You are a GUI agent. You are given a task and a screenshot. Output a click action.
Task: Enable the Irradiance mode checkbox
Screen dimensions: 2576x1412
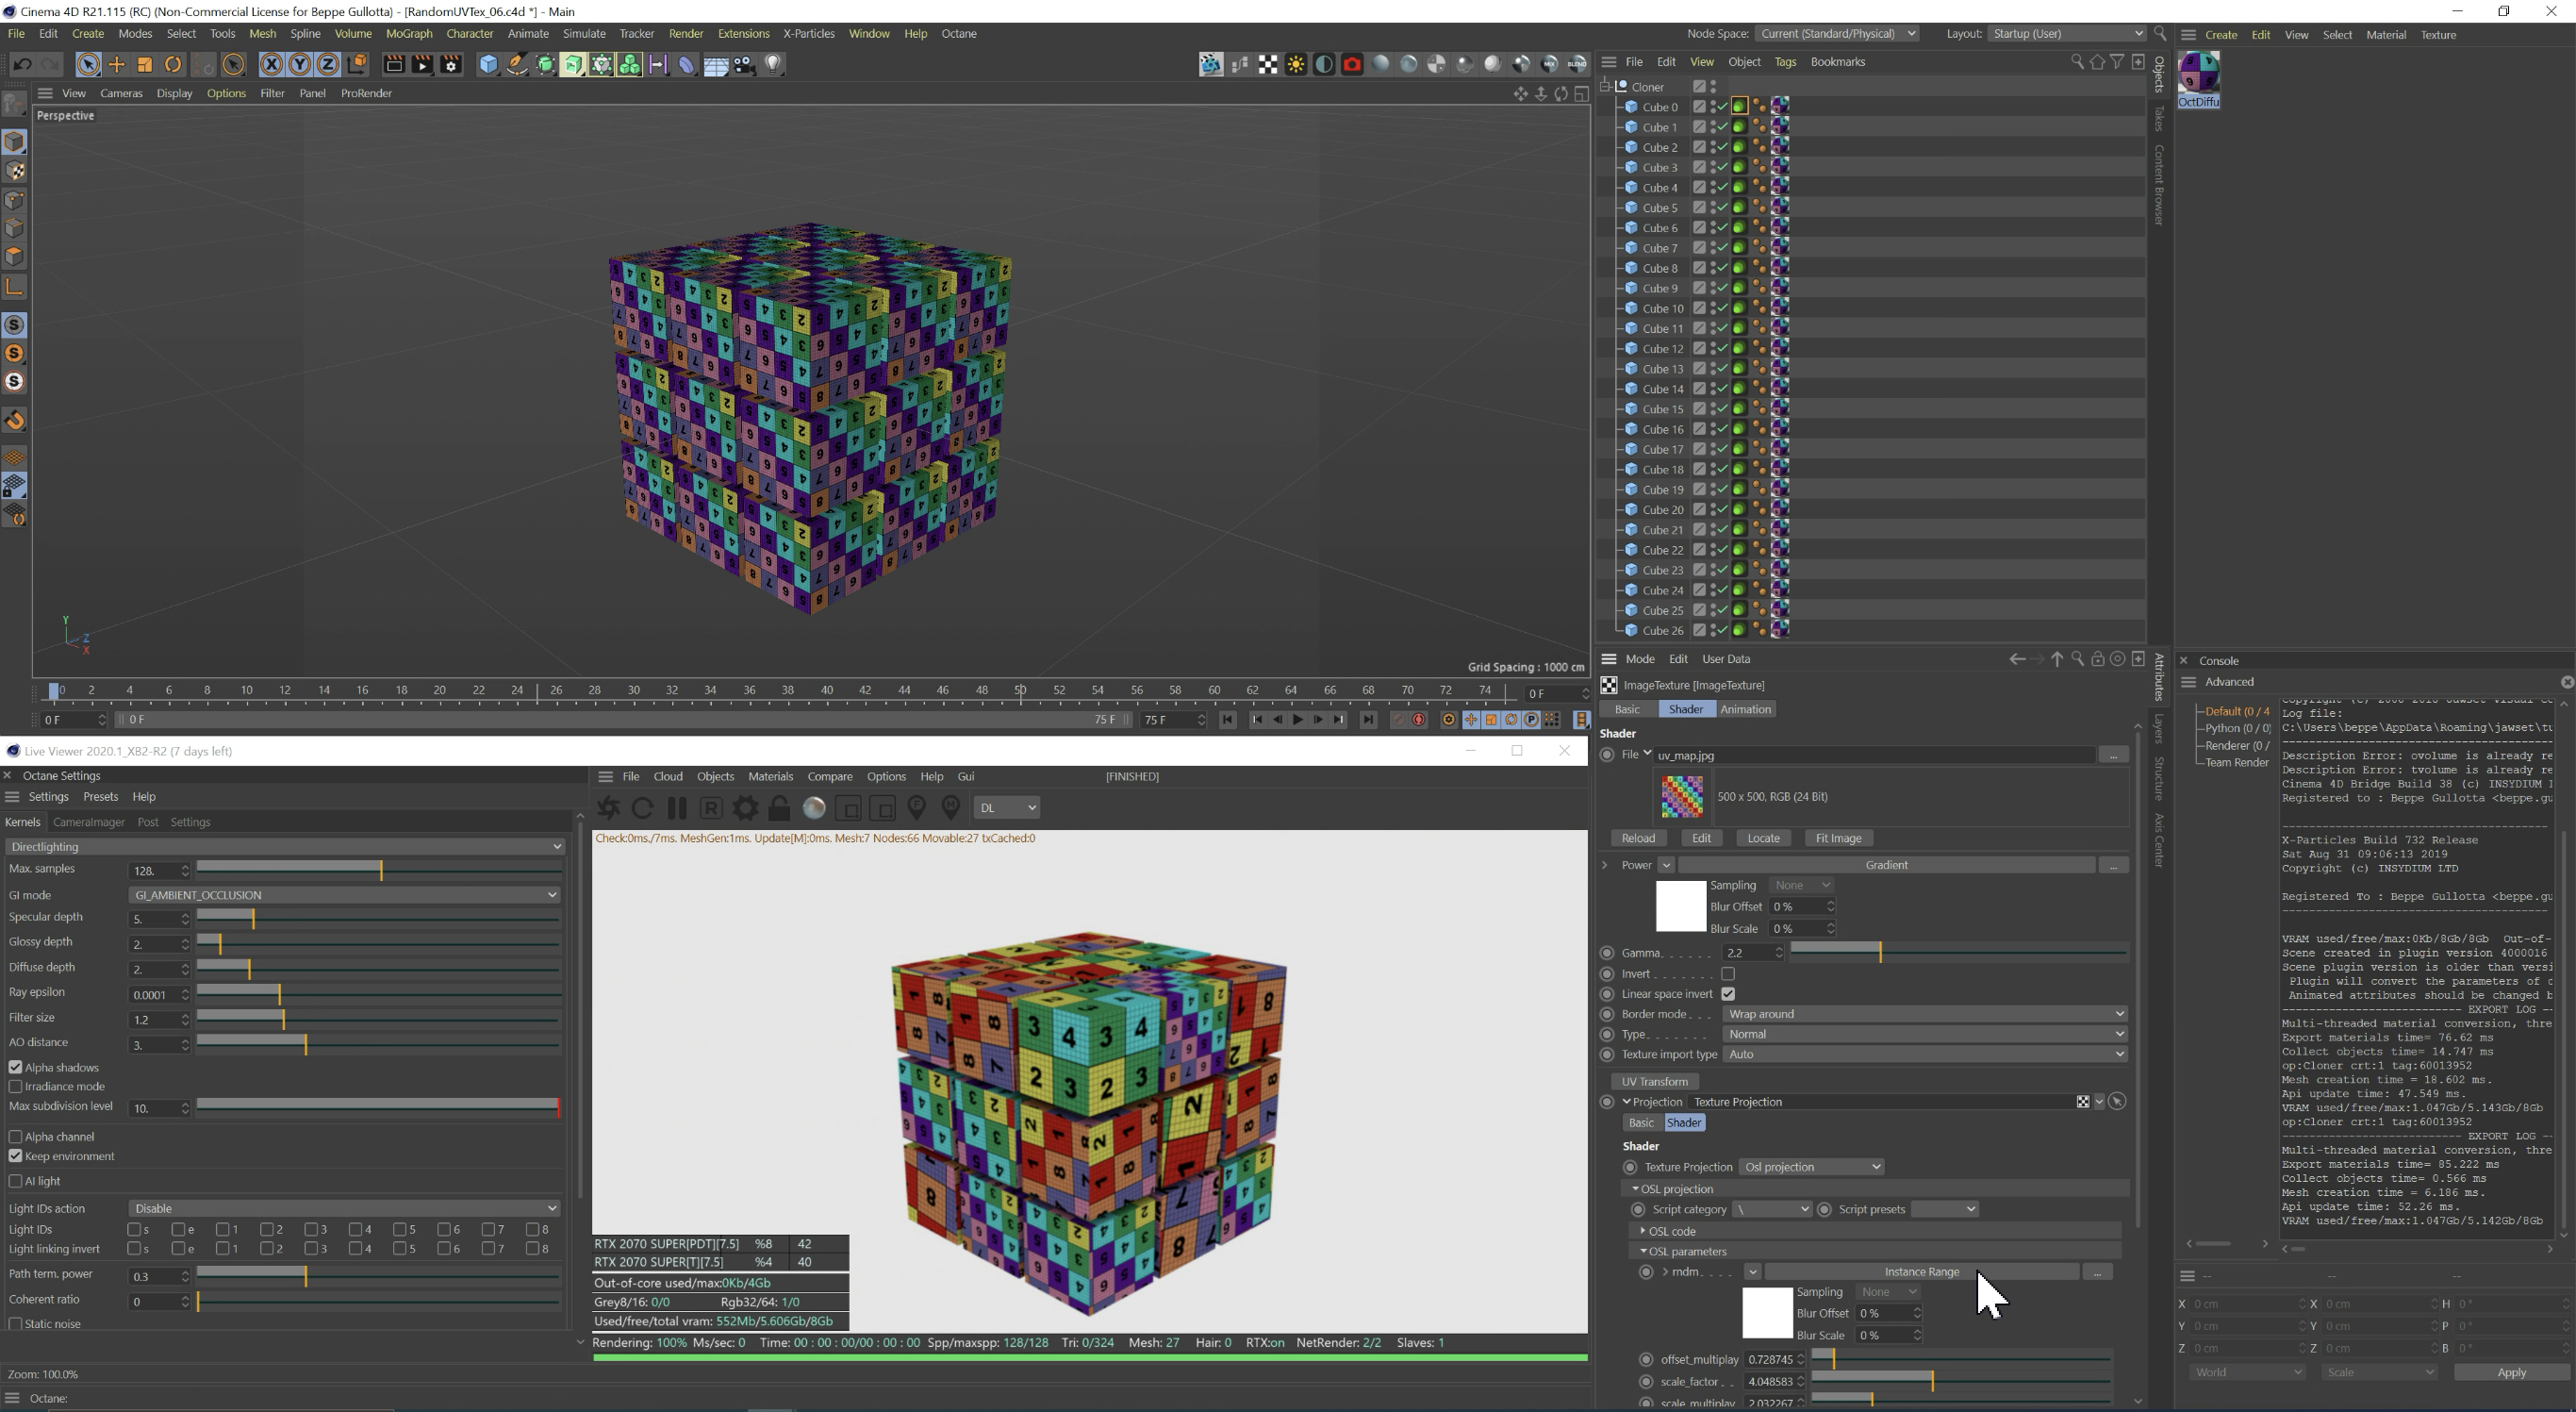click(x=16, y=1087)
